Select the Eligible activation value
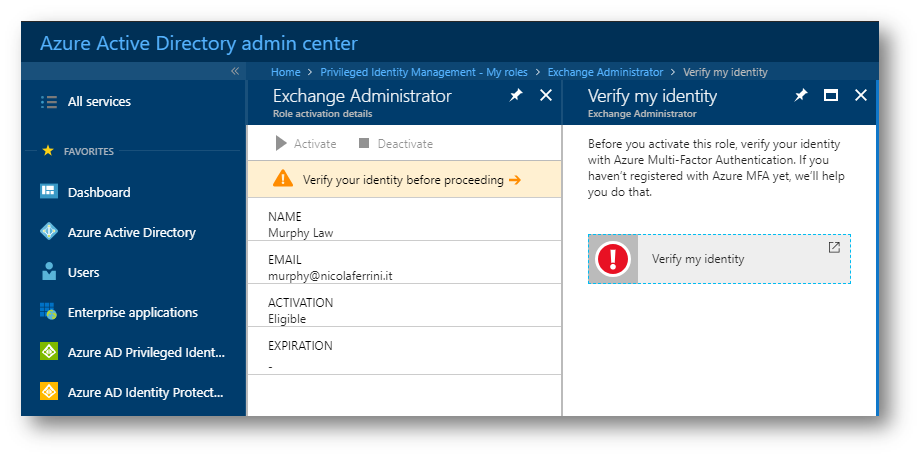The height and width of the screenshot is (458, 921). point(287,319)
